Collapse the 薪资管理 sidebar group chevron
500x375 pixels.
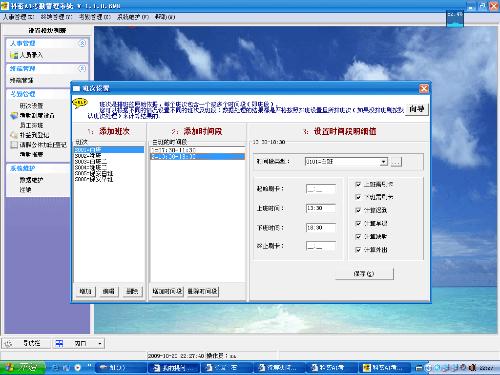[82, 68]
